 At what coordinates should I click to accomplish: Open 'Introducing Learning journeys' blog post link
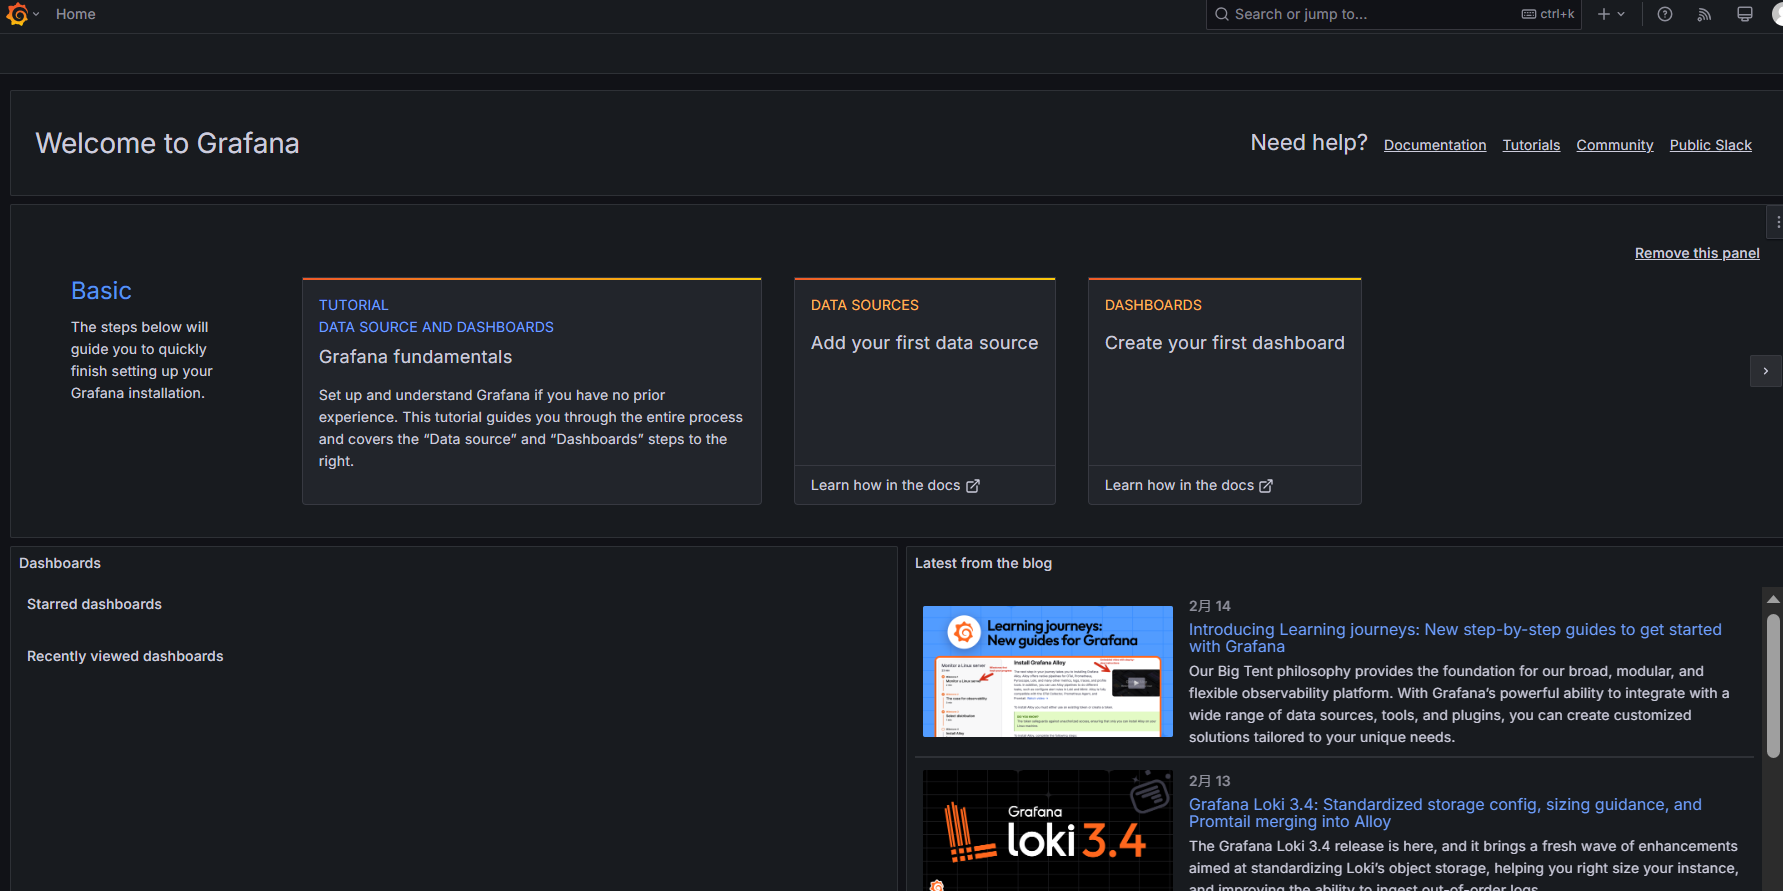1455,638
